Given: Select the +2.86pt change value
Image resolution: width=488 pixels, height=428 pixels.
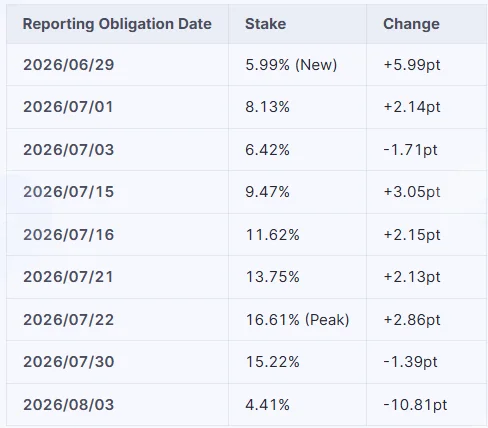Looking at the screenshot, I should pyautogui.click(x=412, y=320).
